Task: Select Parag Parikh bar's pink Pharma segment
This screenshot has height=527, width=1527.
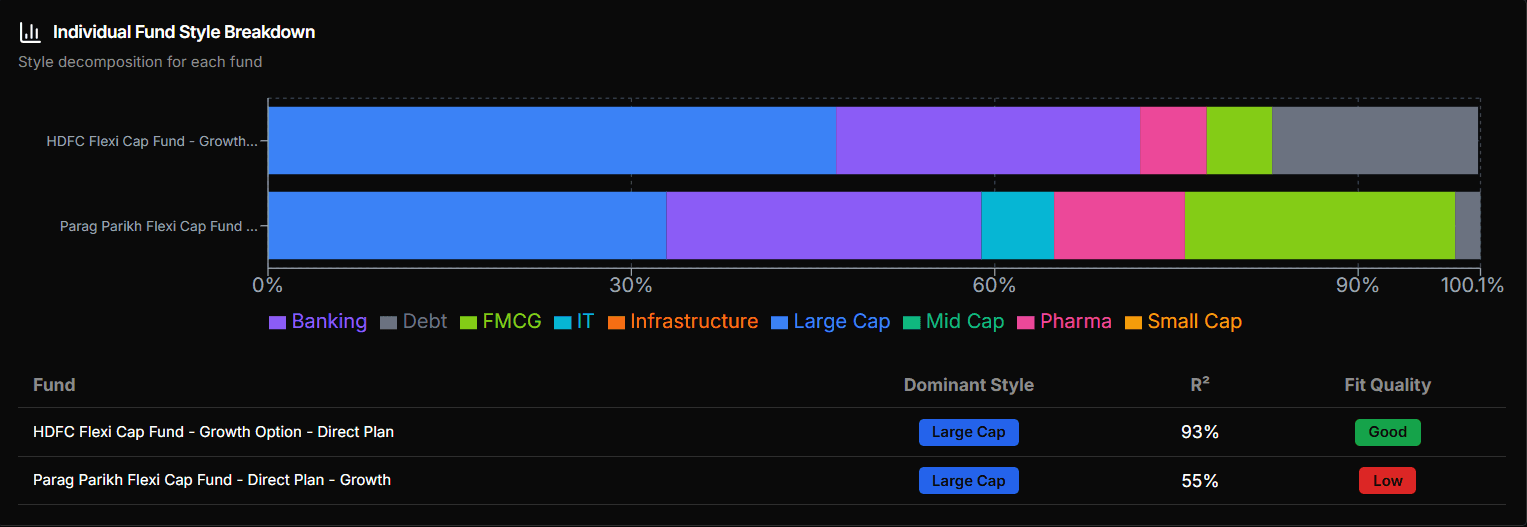Action: click(1119, 226)
